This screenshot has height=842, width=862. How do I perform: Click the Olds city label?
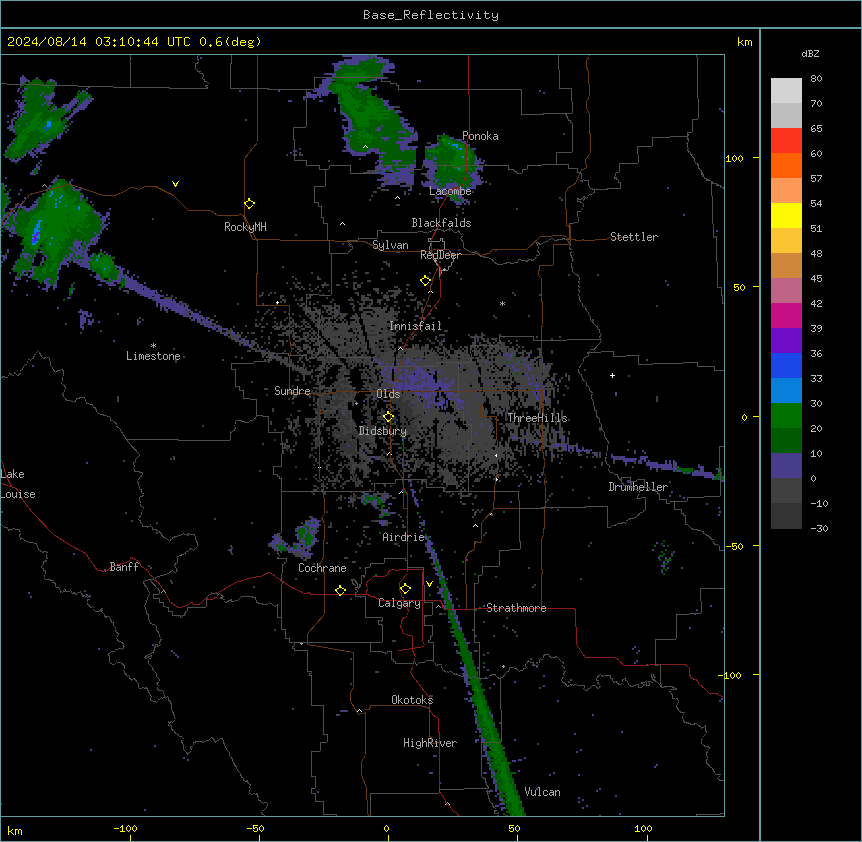pos(388,394)
